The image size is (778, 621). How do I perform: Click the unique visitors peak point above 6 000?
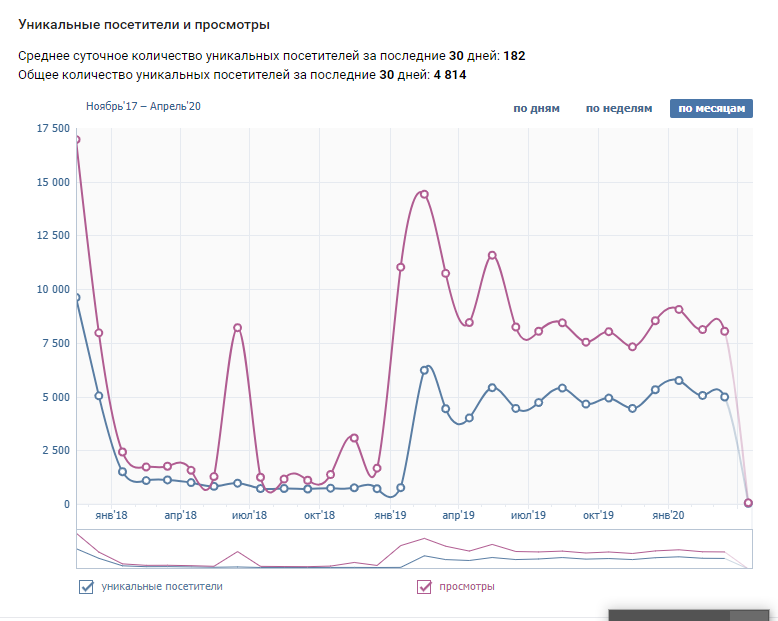[x=424, y=370]
